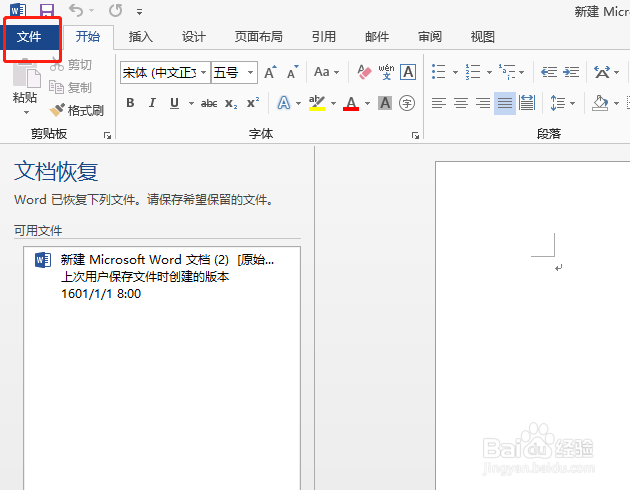The width and height of the screenshot is (630, 490).
Task: Decrease font size with shrink font icon
Action: pos(292,72)
